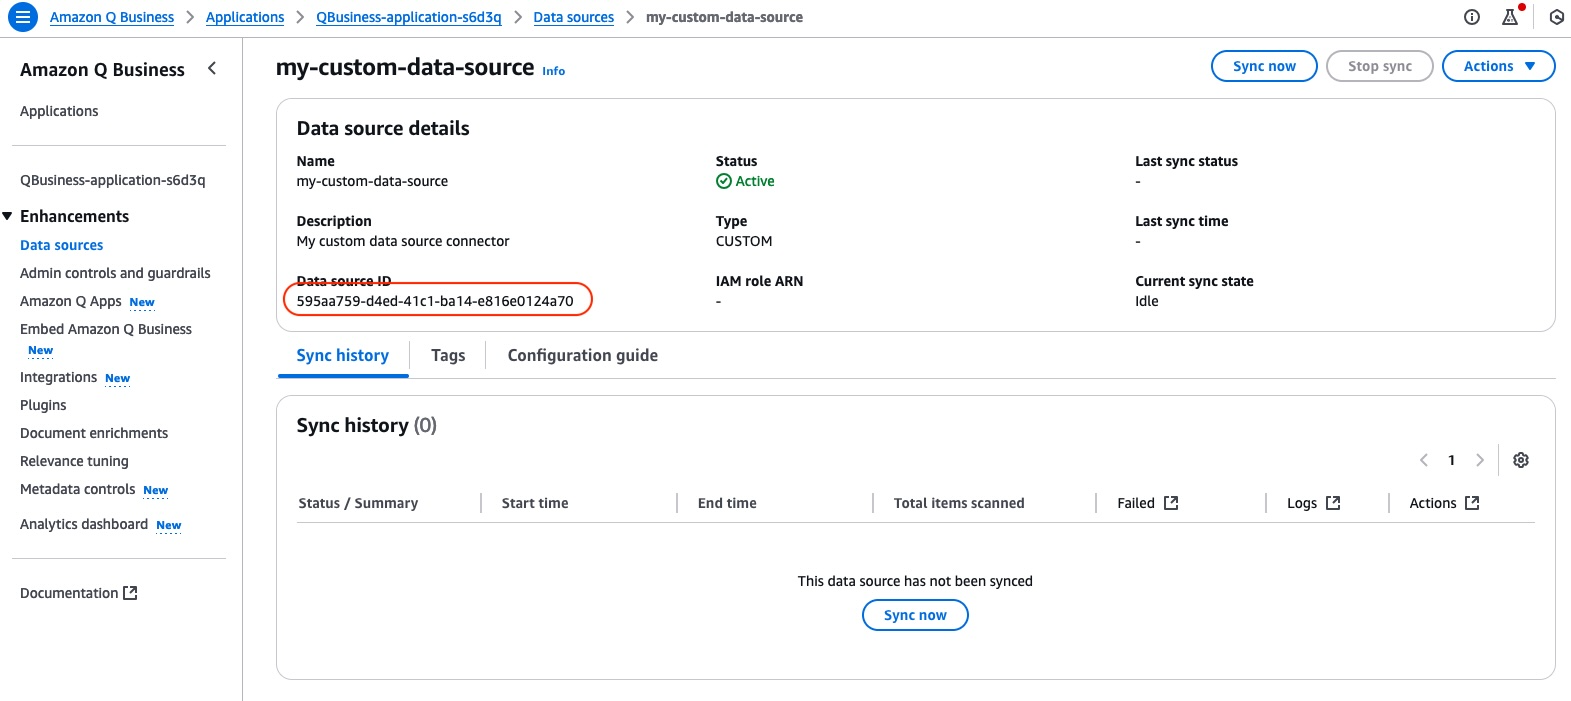
Task: Click the my-custom-data-source name value
Action: (x=372, y=181)
